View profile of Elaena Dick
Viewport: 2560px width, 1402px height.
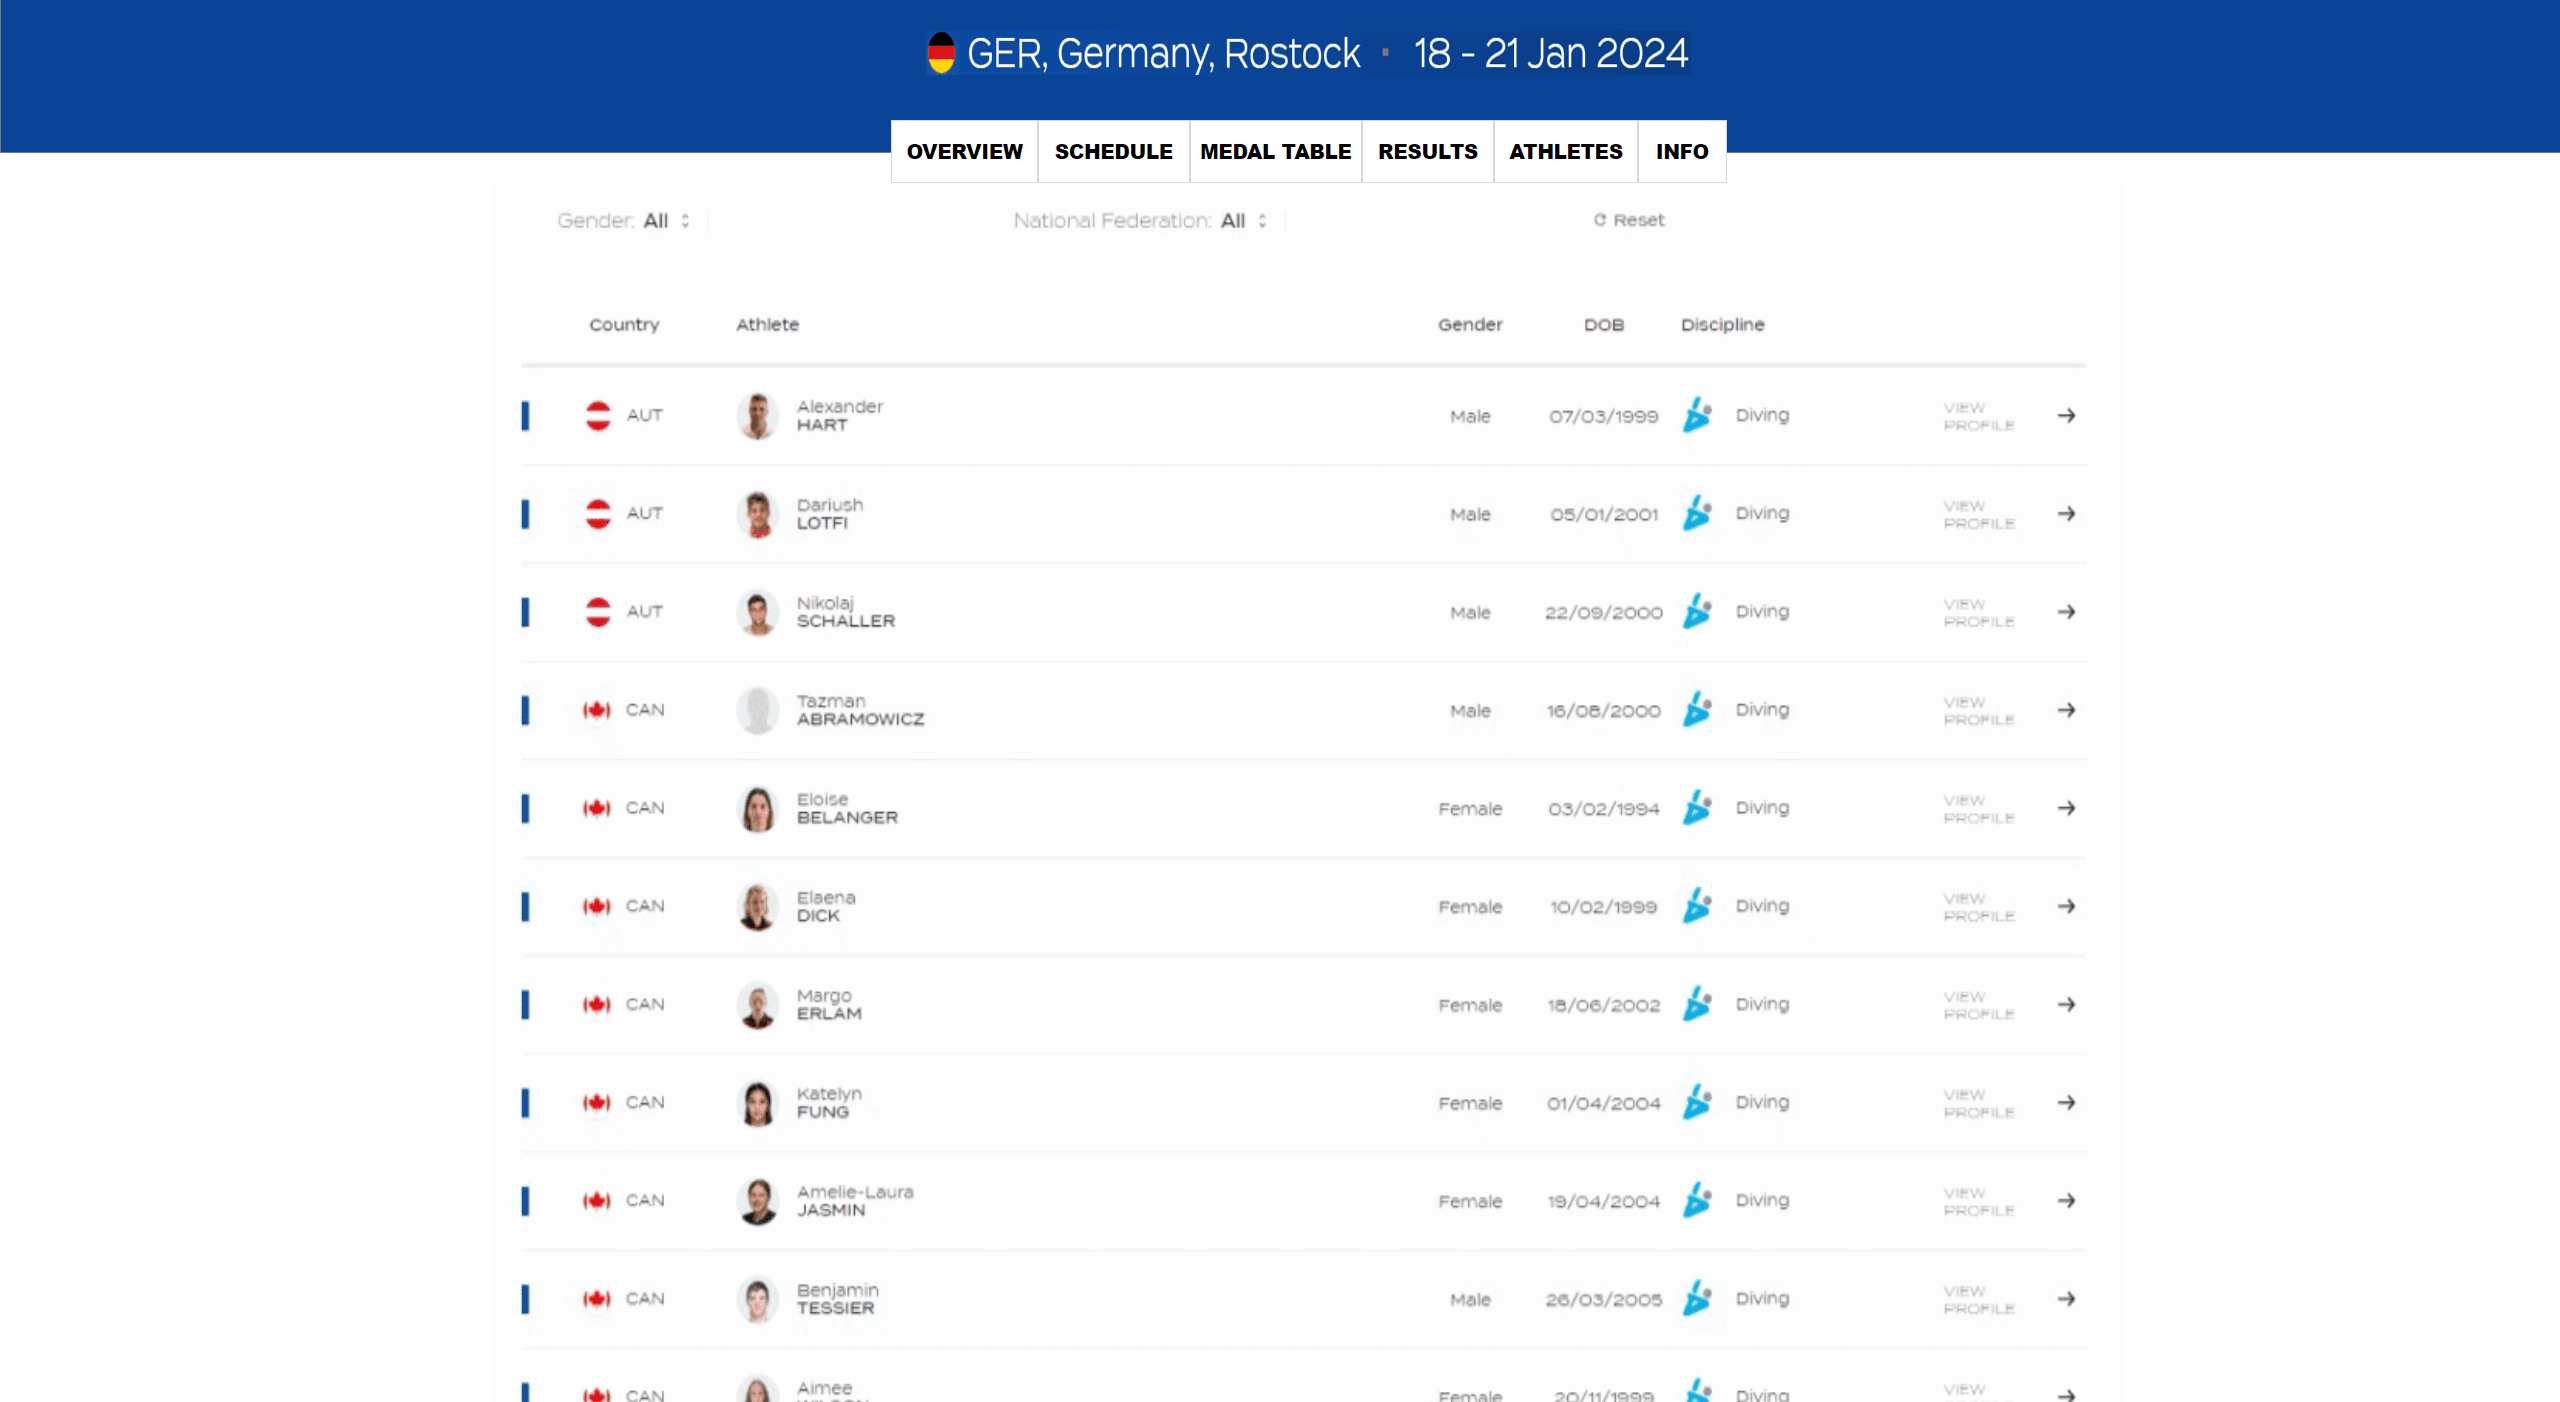(1978, 907)
